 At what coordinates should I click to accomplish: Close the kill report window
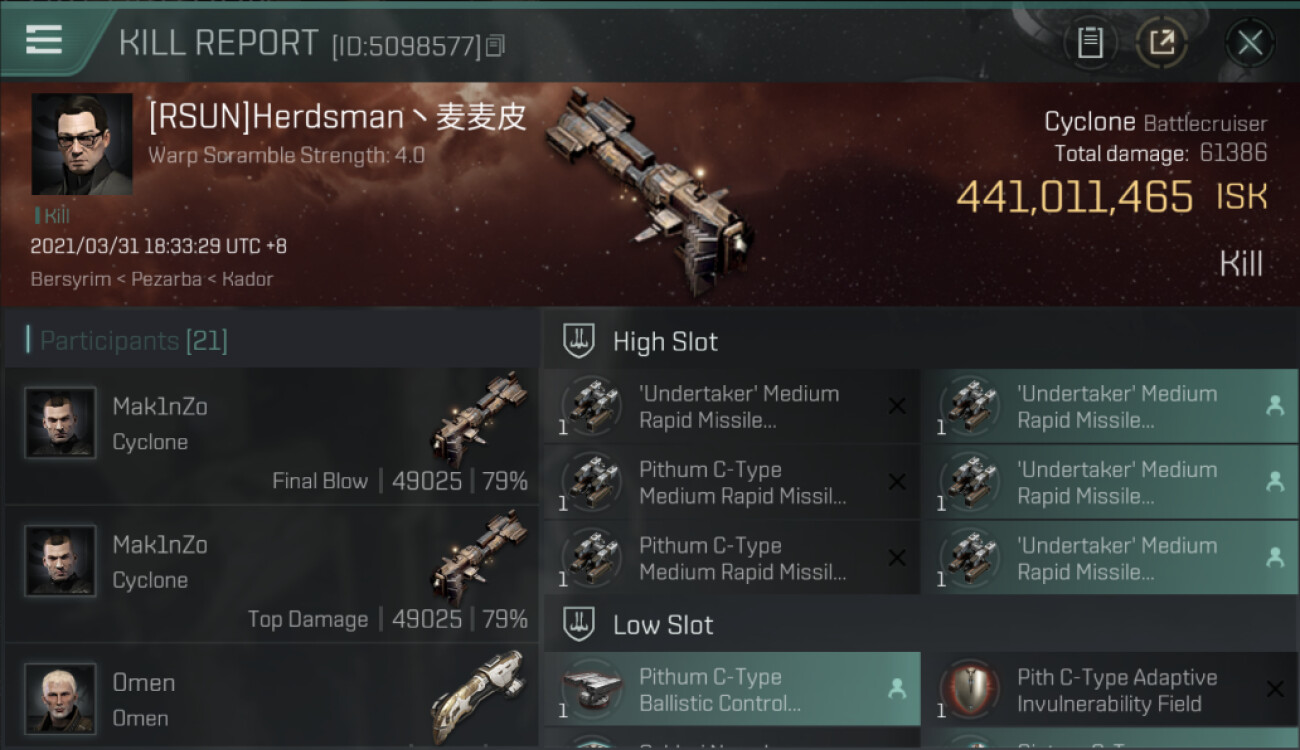(1249, 43)
